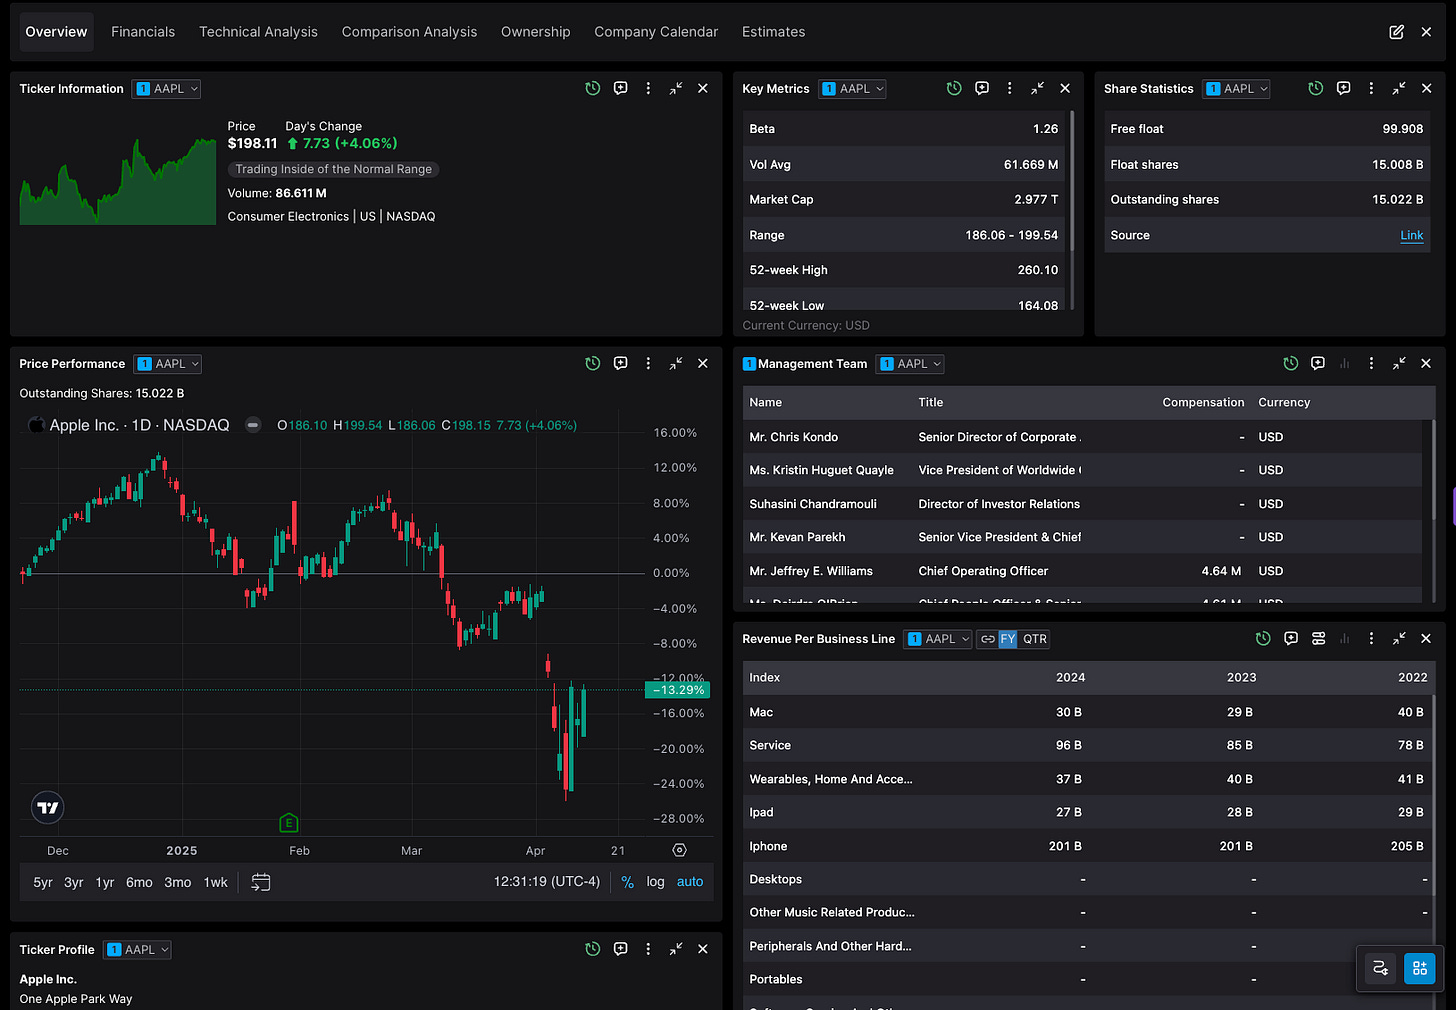Switch to the Financials tab
This screenshot has height=1010, width=1456.
143,32
